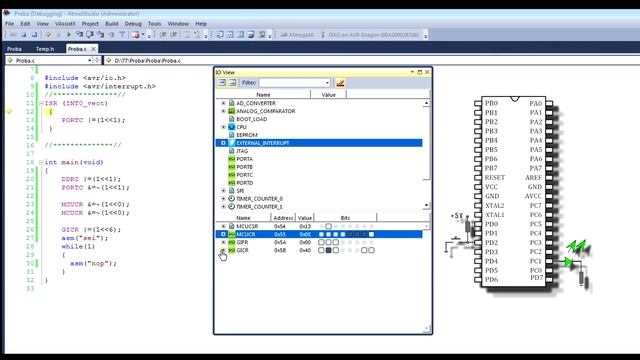Toggle the third bit box in GIFR row
This screenshot has height=360, width=640.
[336, 242]
